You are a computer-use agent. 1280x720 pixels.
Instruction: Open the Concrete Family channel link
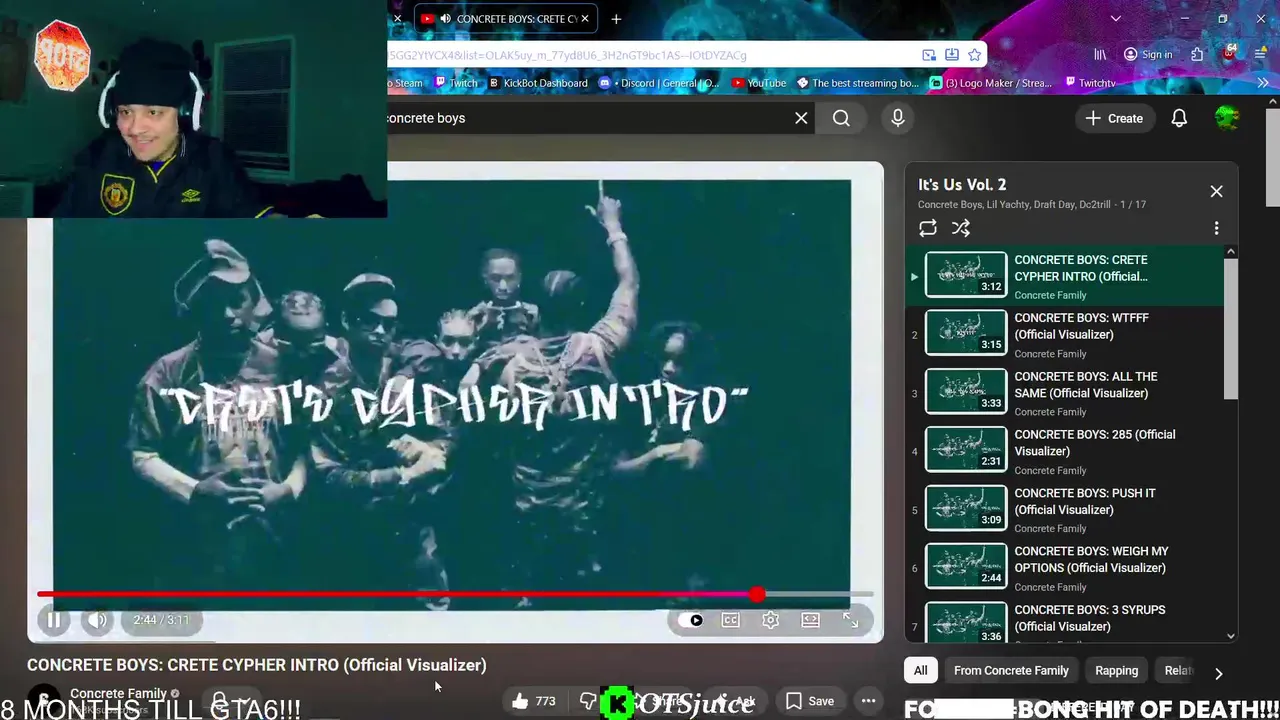tap(118, 693)
